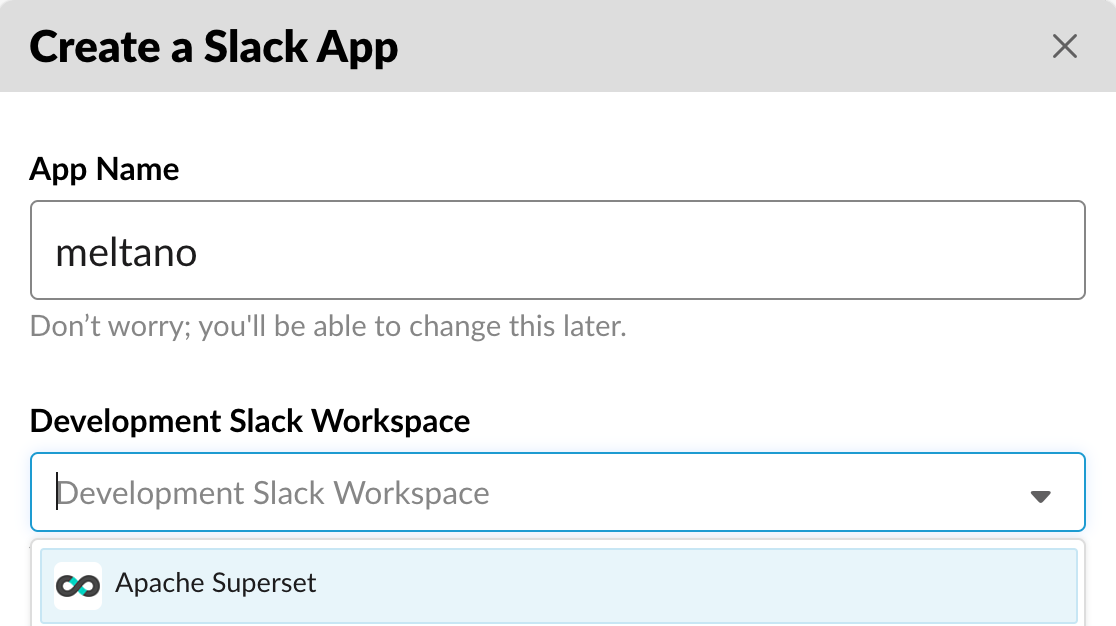Screen dimensions: 1116x626
Task: Click the helper text below the App Name field
Action: (x=327, y=325)
